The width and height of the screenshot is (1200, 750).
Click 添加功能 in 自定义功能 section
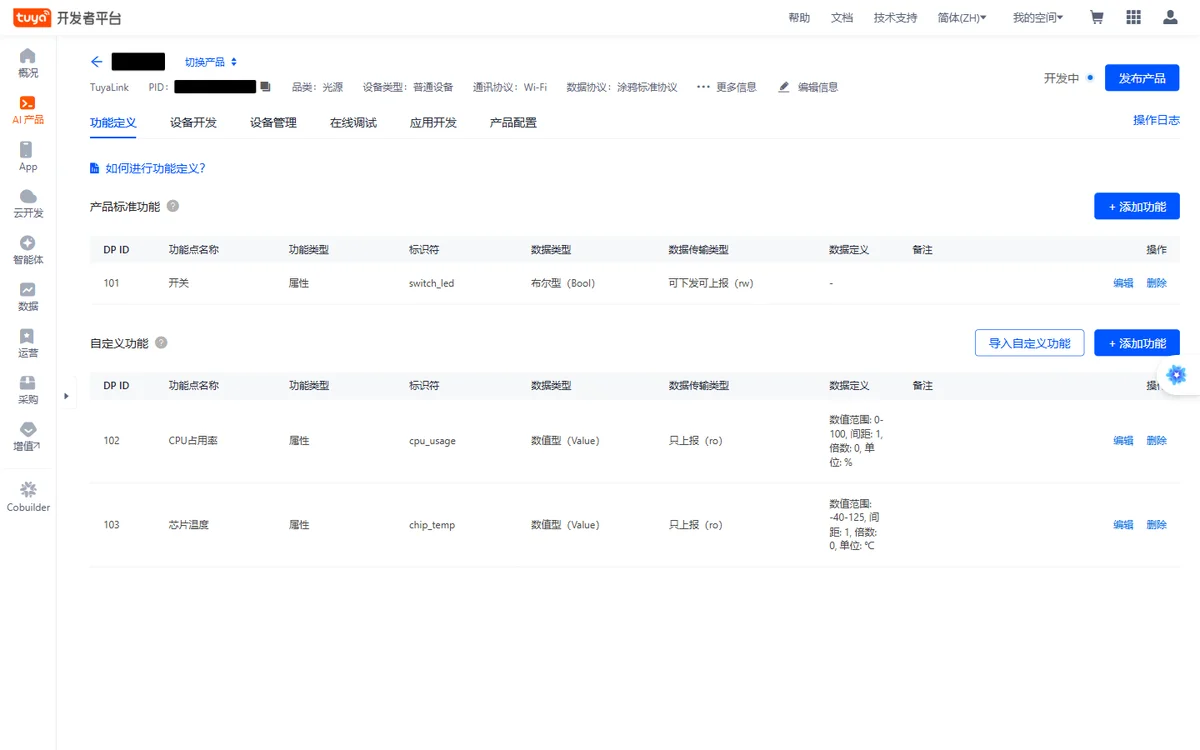pyautogui.click(x=1137, y=343)
